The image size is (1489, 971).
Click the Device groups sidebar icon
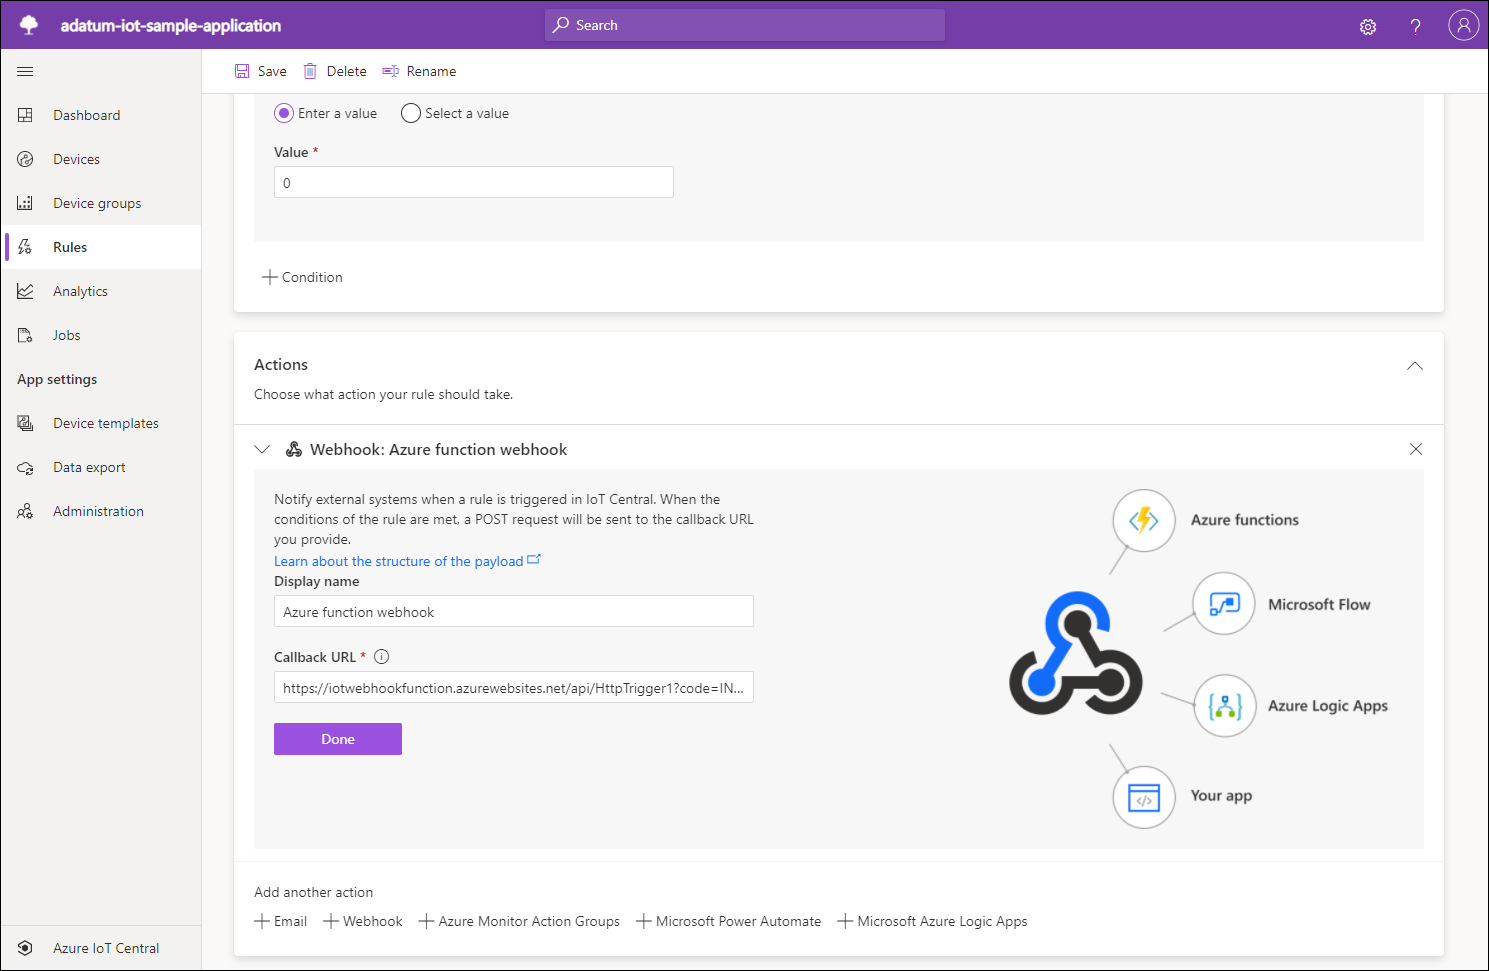(26, 203)
